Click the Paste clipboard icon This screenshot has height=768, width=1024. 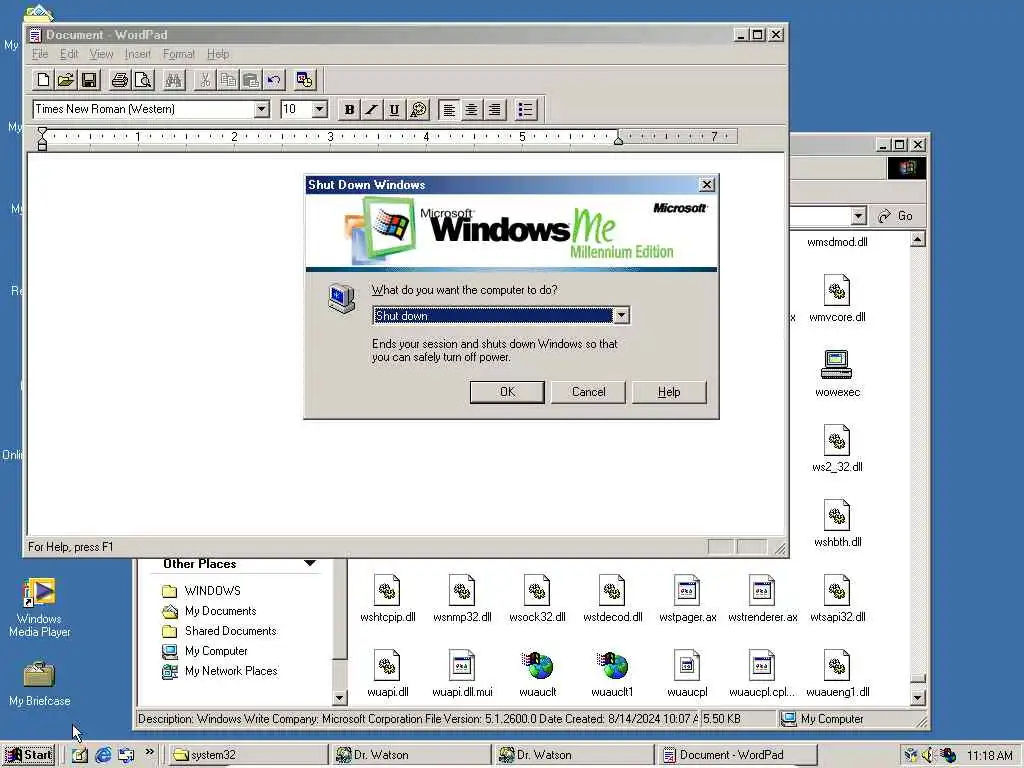tap(251, 80)
